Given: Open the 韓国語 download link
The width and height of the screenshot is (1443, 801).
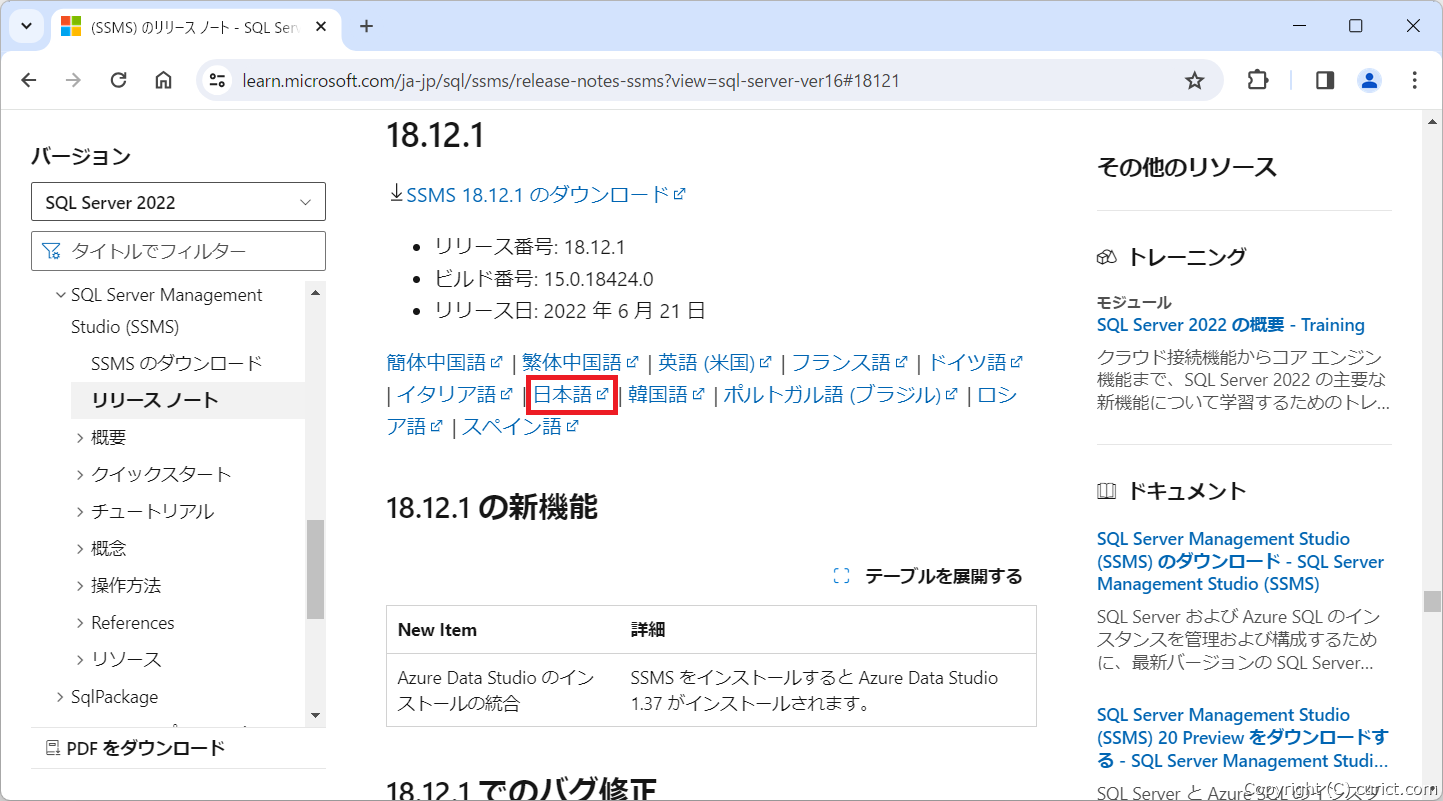Looking at the screenshot, I should click(667, 394).
